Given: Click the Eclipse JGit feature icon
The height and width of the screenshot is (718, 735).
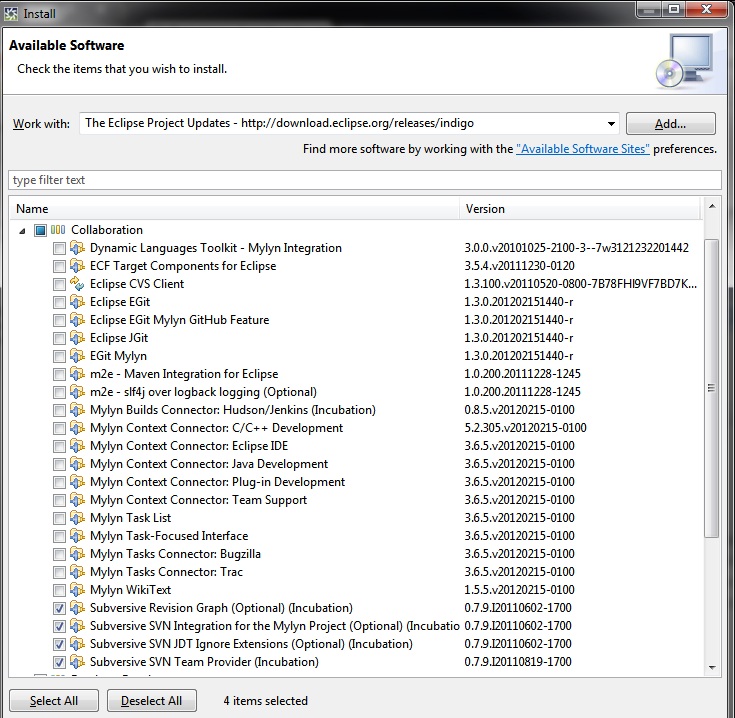Looking at the screenshot, I should point(77,338).
